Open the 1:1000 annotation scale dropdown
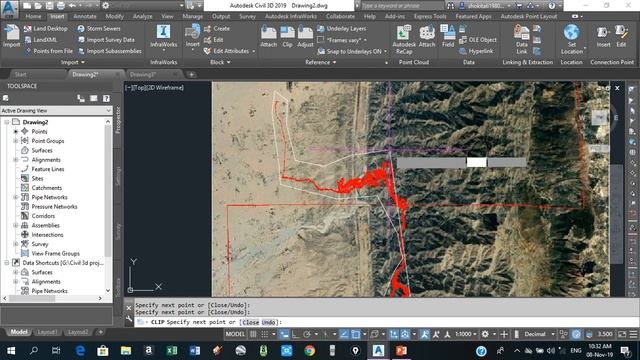 (466, 334)
